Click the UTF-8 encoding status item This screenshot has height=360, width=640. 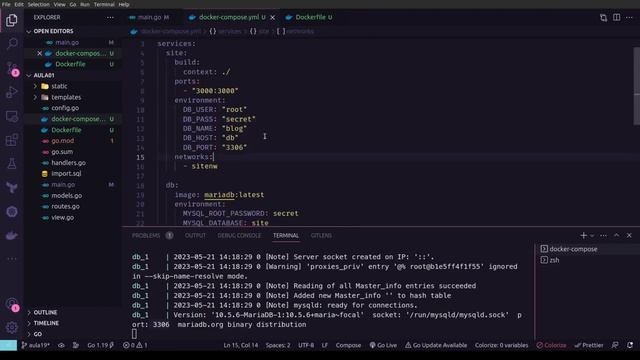[306, 345]
